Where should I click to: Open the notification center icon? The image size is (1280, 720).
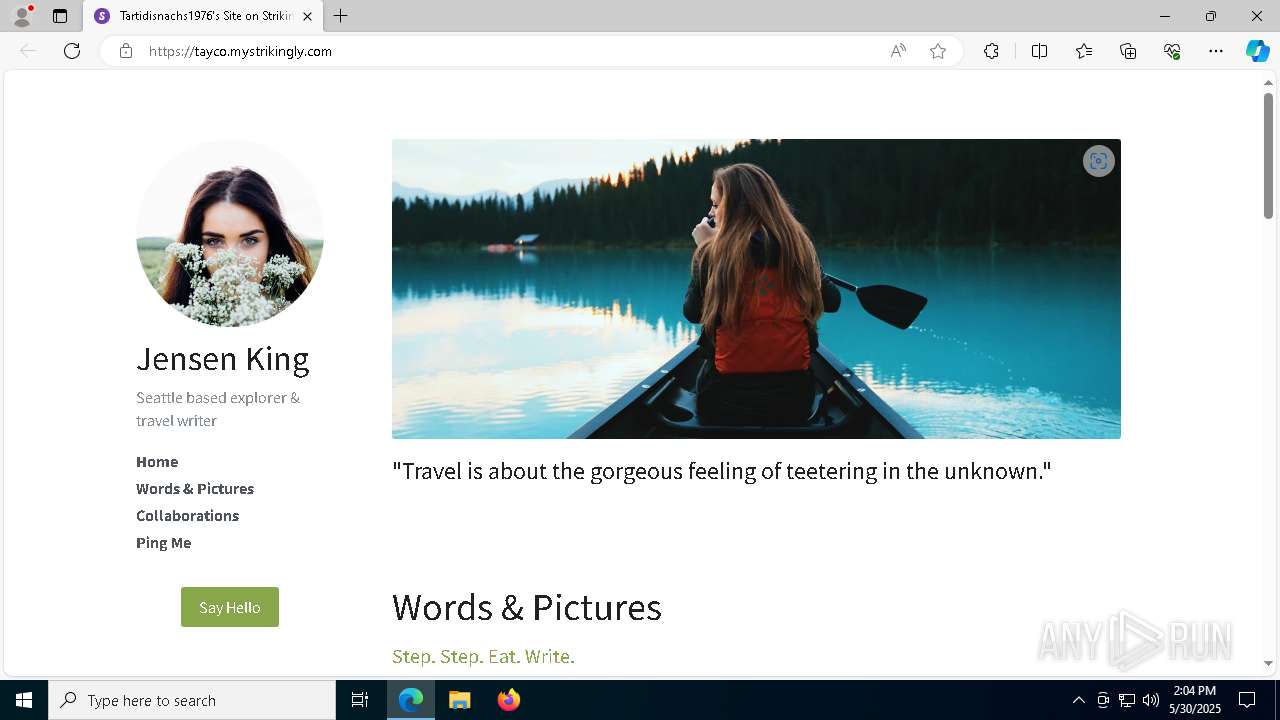click(x=1247, y=700)
